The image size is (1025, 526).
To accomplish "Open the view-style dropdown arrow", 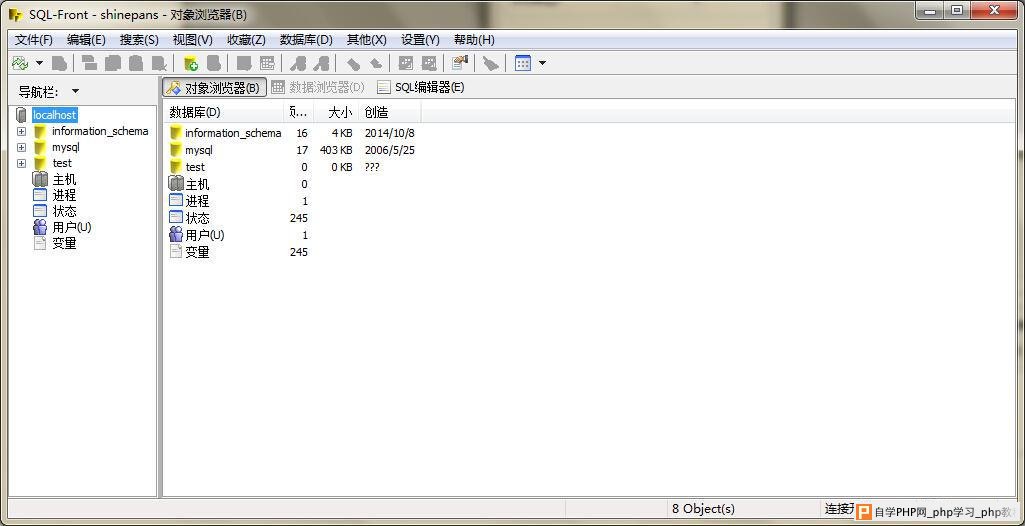I will pyautogui.click(x=542, y=63).
